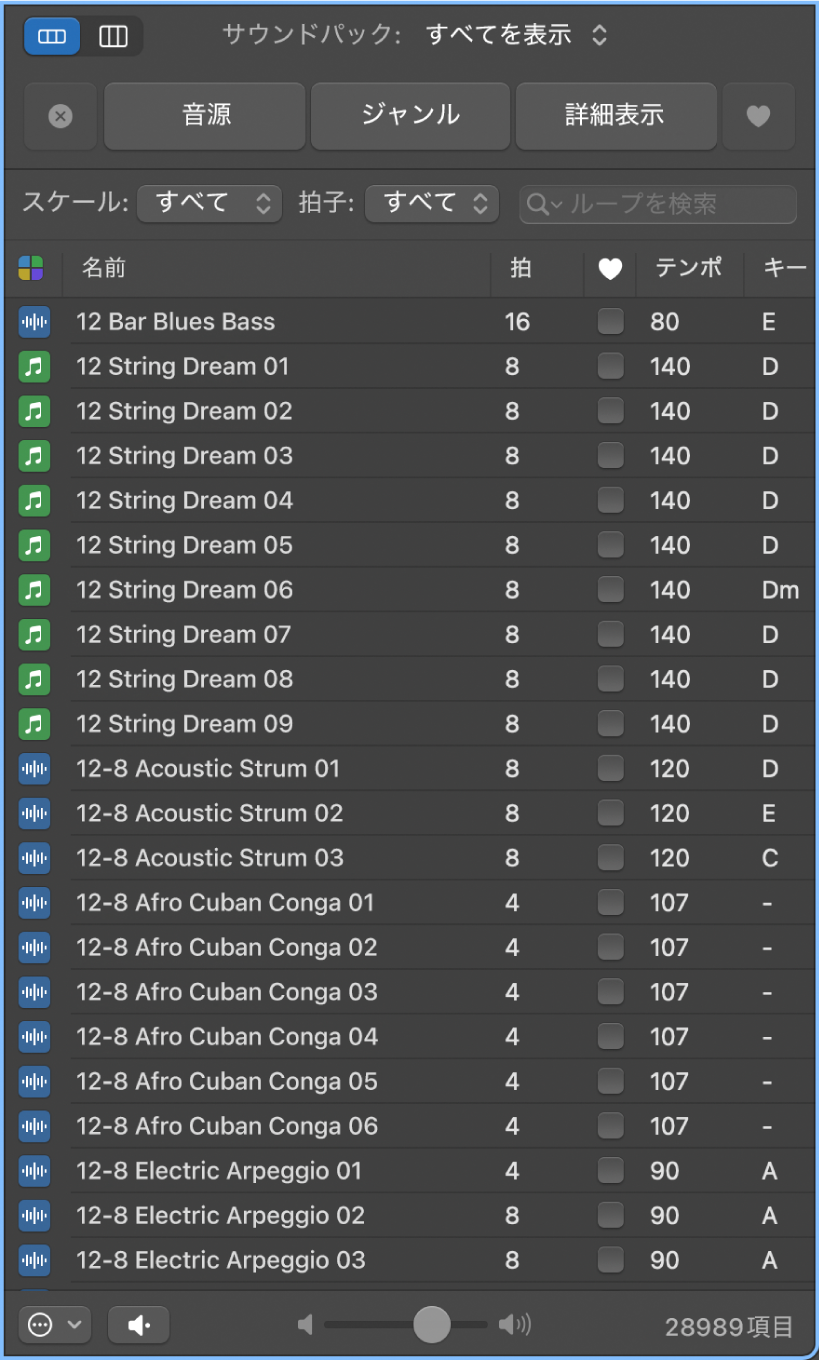The height and width of the screenshot is (1362, 819).
Task: Click the clear filters X icon
Action: pos(60,116)
